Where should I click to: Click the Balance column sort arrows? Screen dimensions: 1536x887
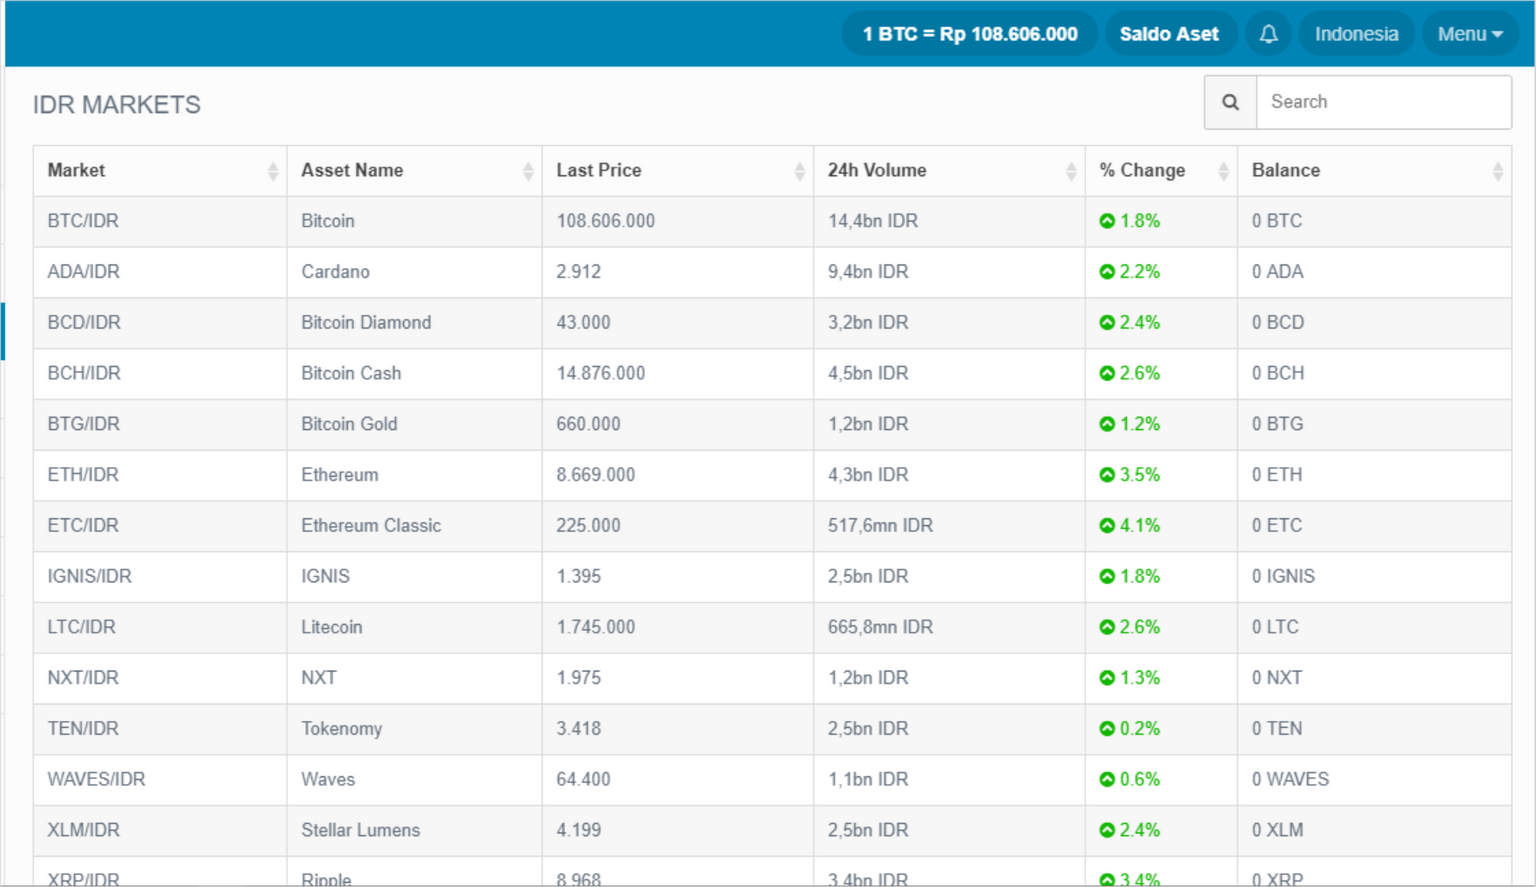(x=1497, y=171)
